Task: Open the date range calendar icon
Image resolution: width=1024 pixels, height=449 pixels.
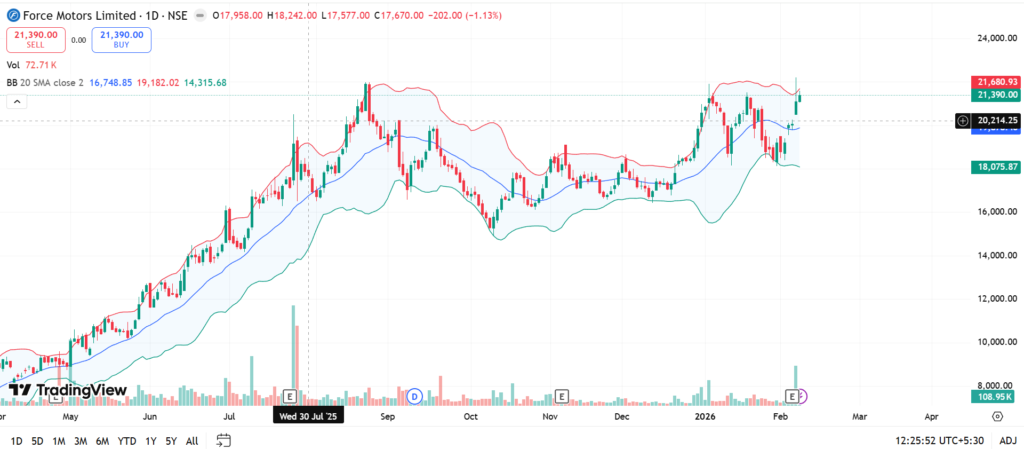Action: click(223, 440)
